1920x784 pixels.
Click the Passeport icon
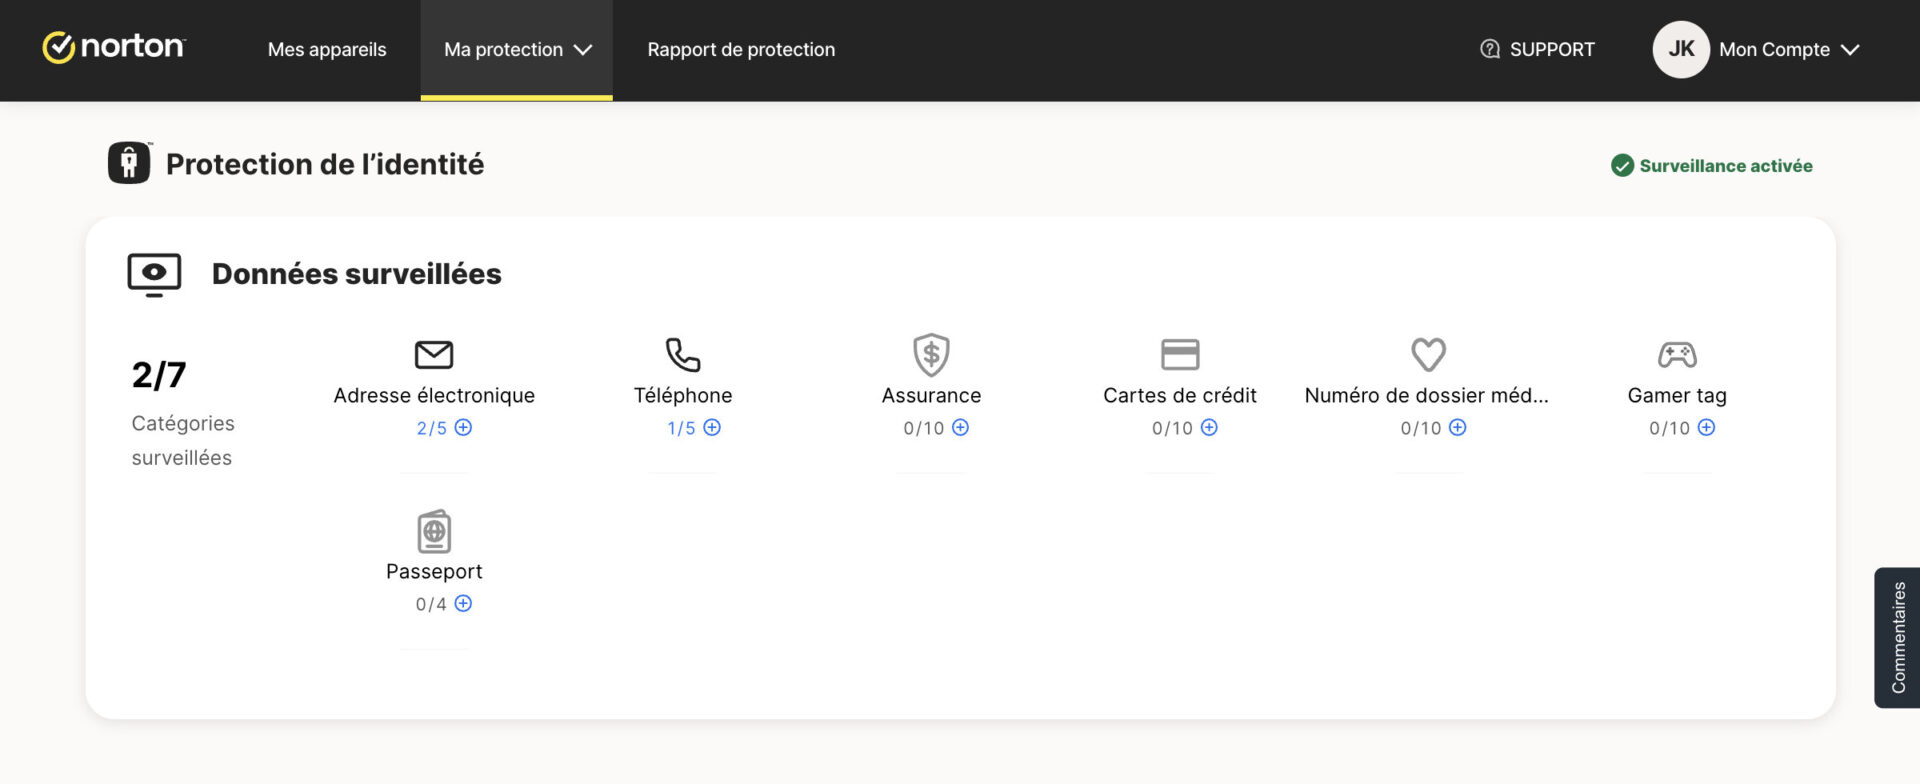434,531
